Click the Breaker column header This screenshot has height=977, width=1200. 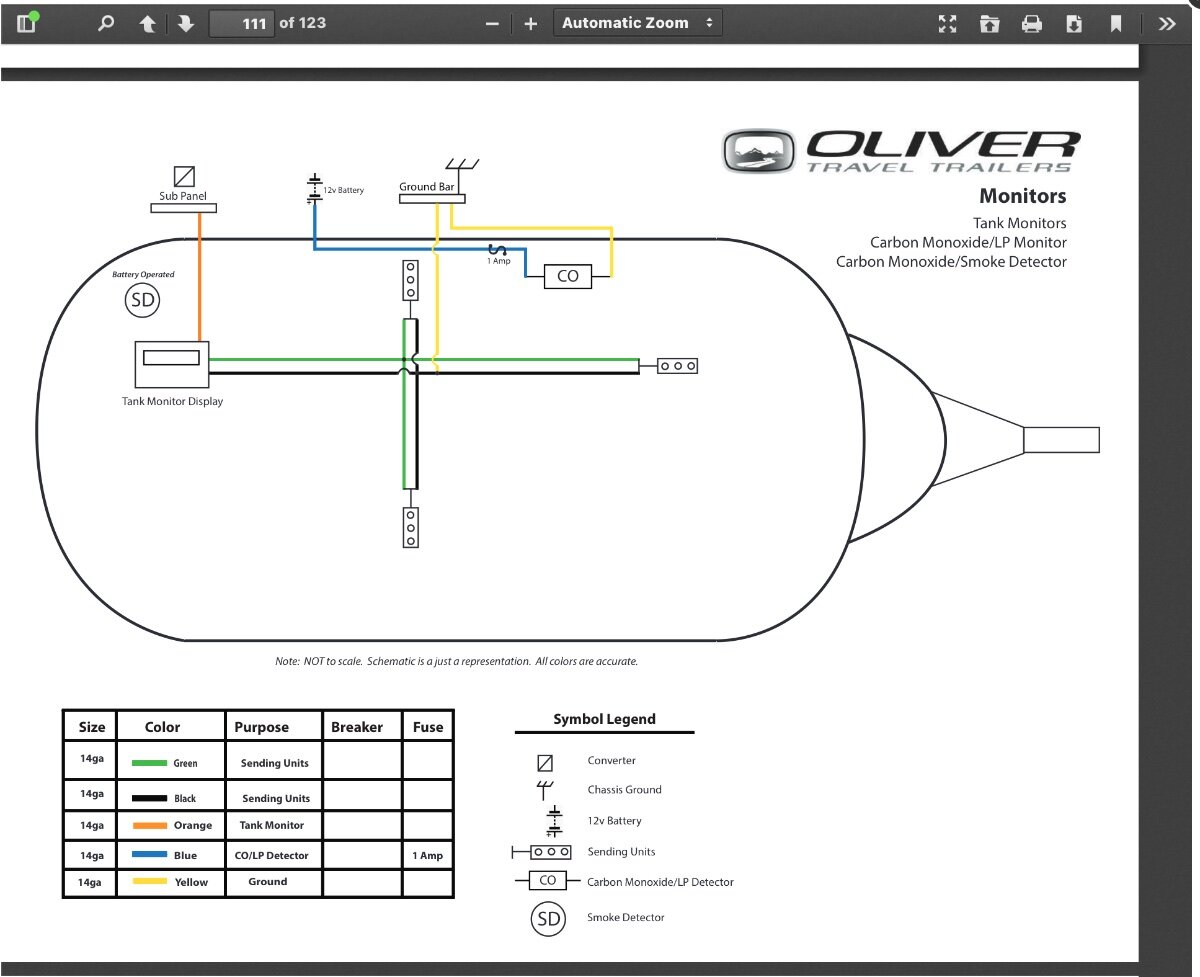coord(357,727)
